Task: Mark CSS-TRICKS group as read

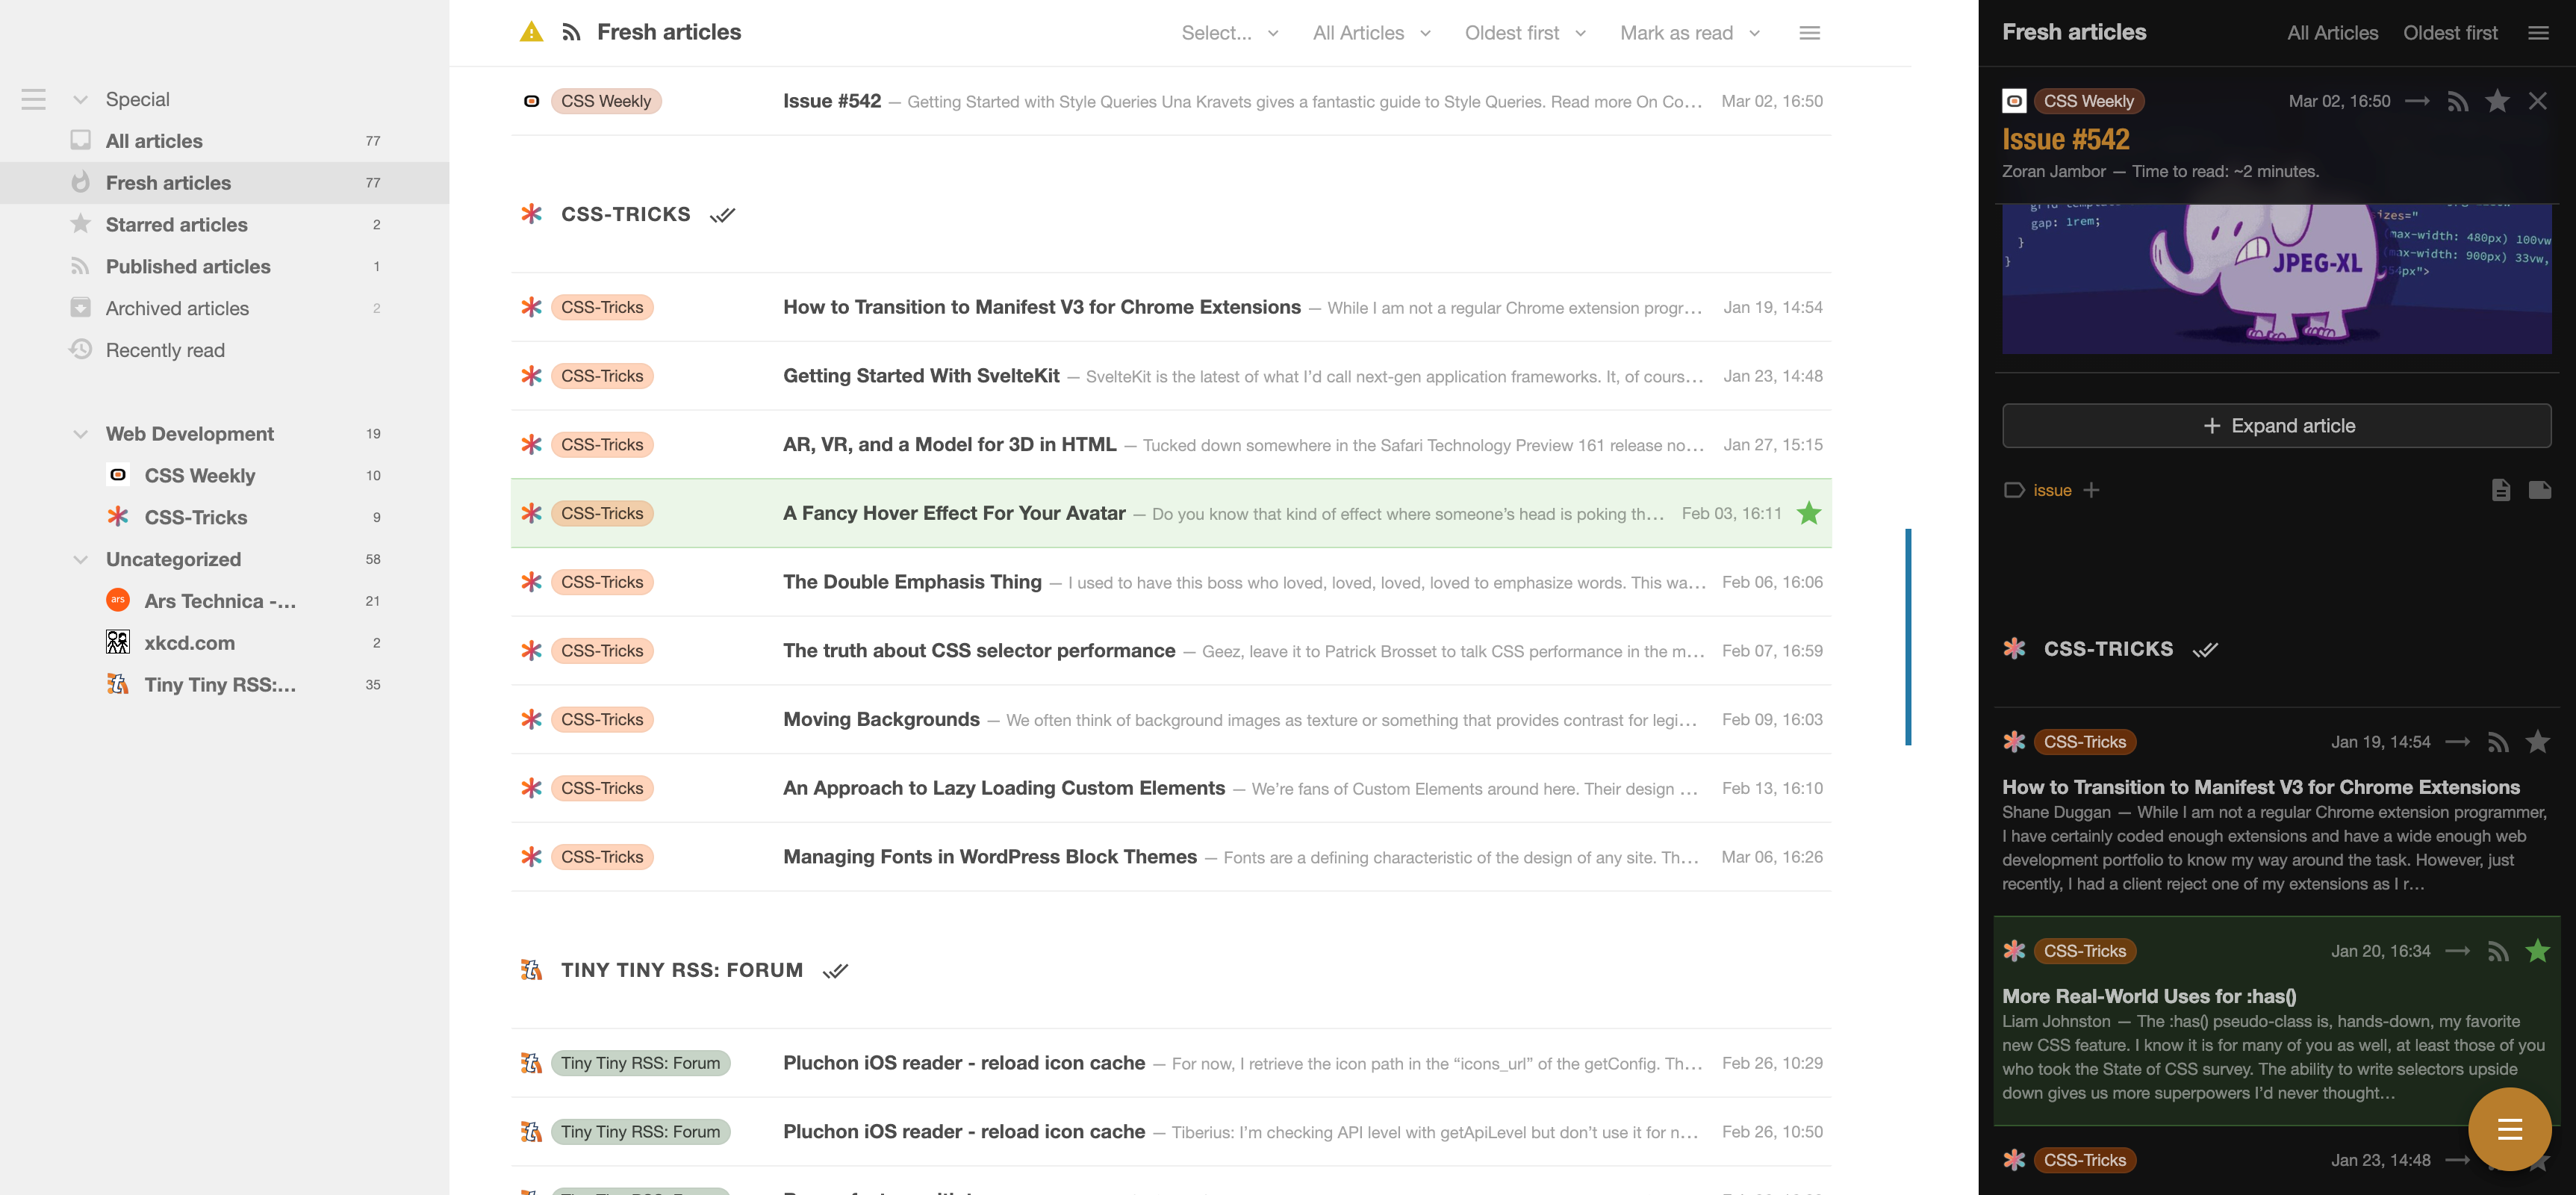Action: (722, 215)
